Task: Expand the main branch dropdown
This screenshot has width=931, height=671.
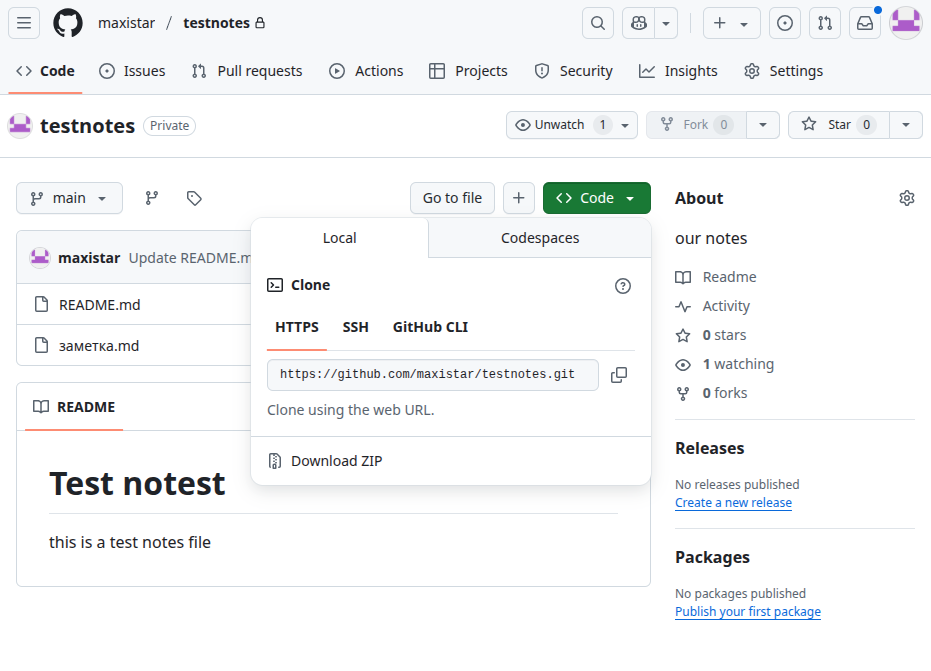Action: (x=69, y=198)
